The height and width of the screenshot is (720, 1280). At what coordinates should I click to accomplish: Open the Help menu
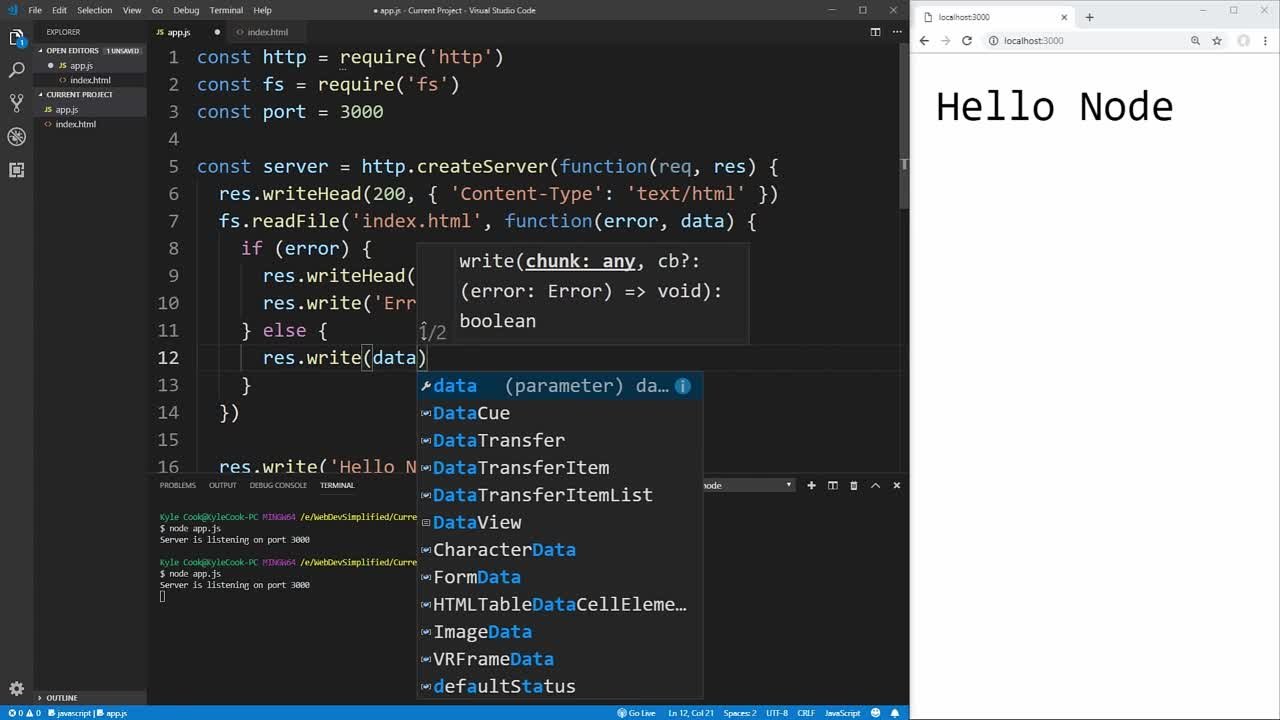click(262, 10)
